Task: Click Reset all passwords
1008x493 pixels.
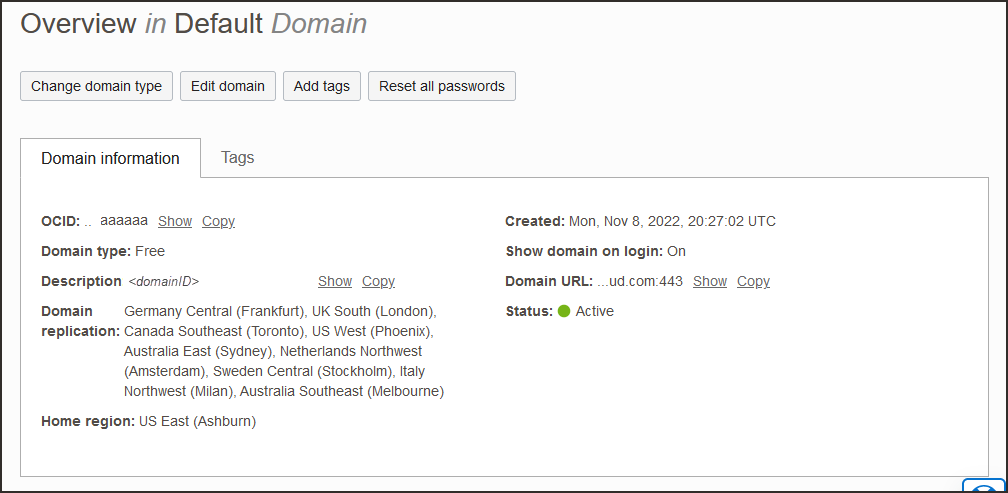Action: point(442,86)
